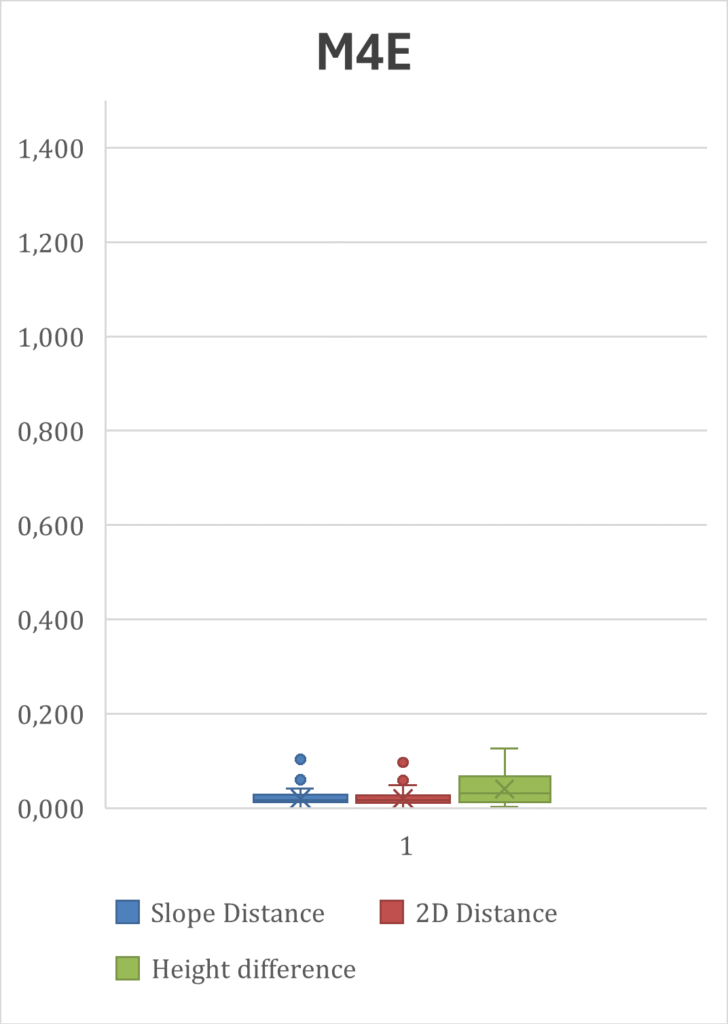Select the red 2D Distance legend swatch

391,912
